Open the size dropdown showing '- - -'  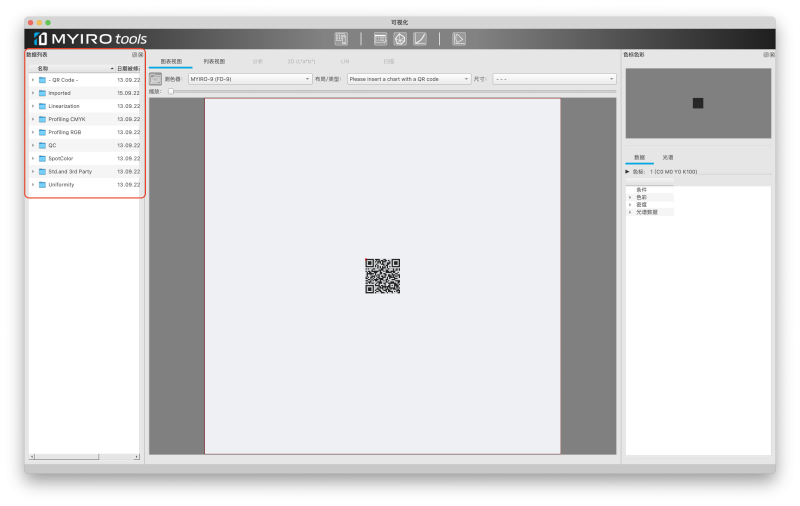click(x=554, y=79)
